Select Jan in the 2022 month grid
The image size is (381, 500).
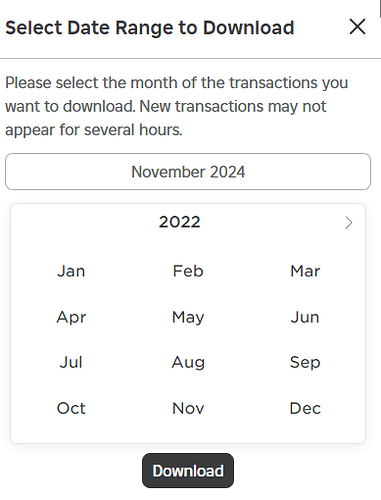pyautogui.click(x=71, y=271)
